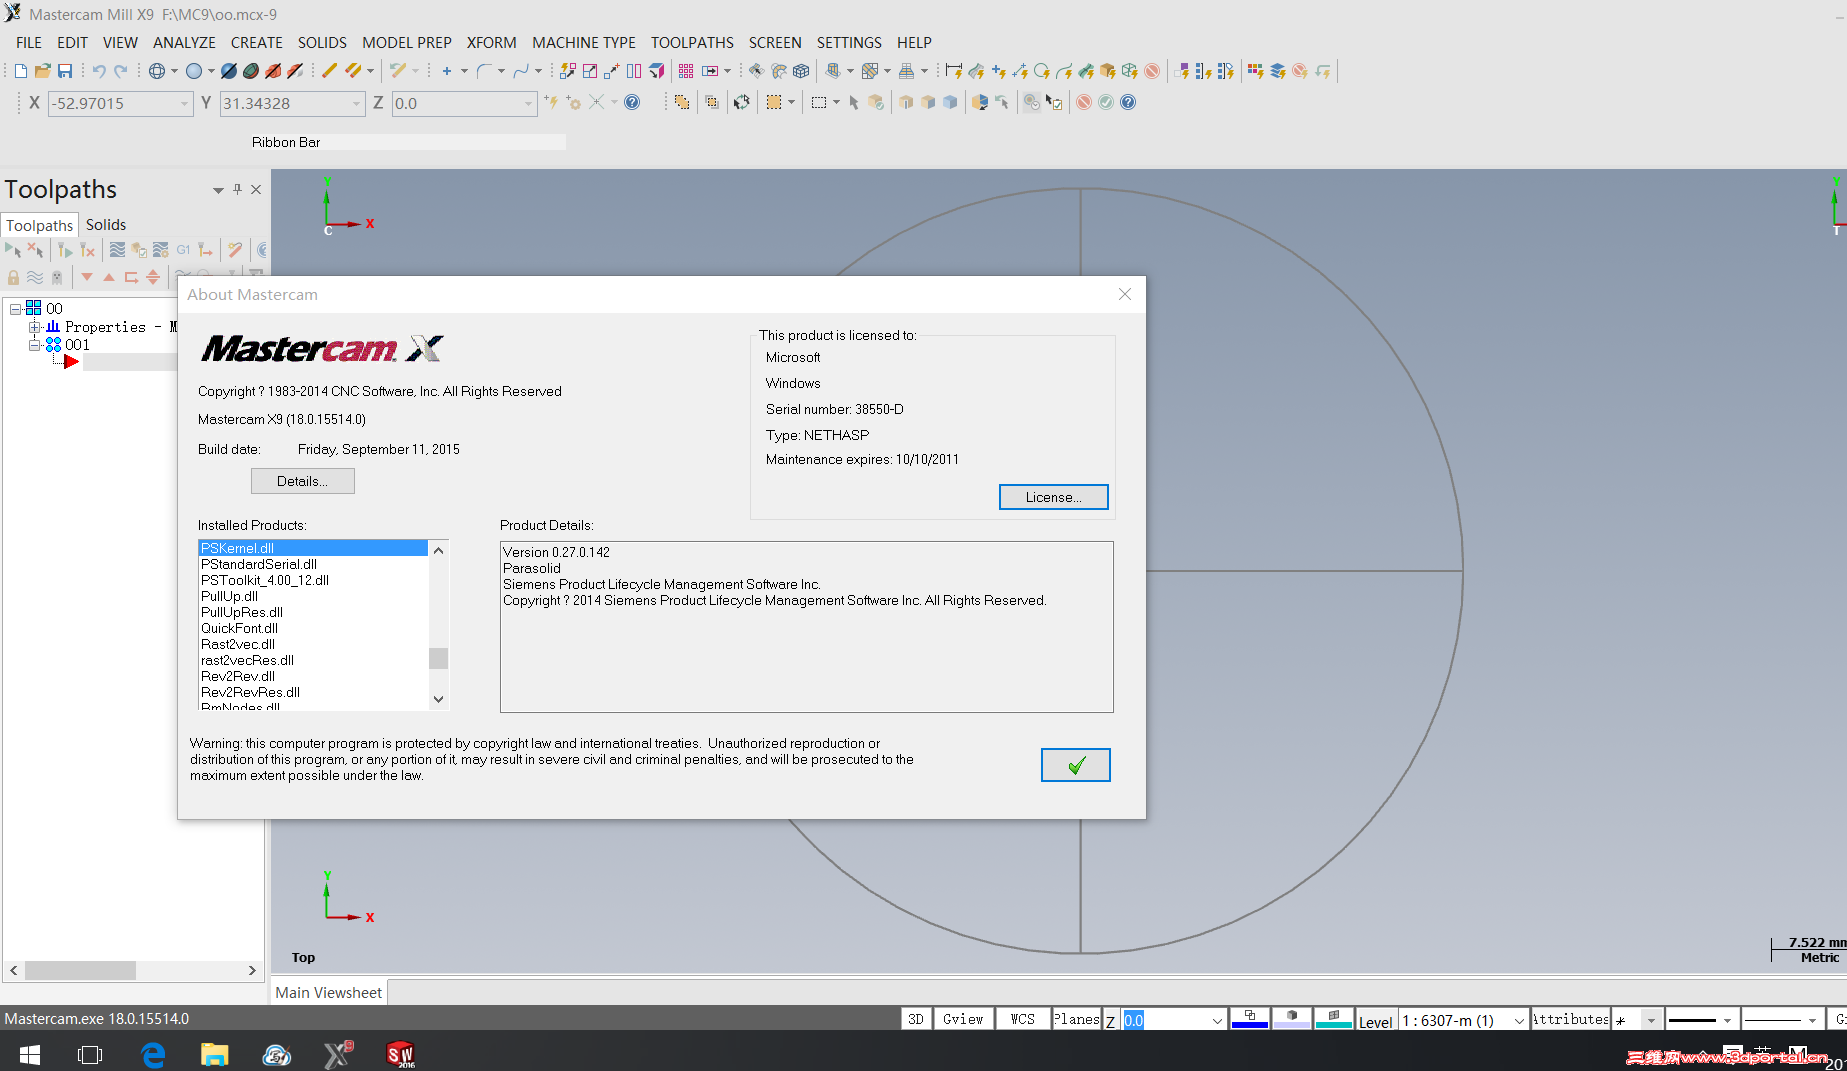
Task: Click the wireframe globe view icon
Action: tap(157, 71)
